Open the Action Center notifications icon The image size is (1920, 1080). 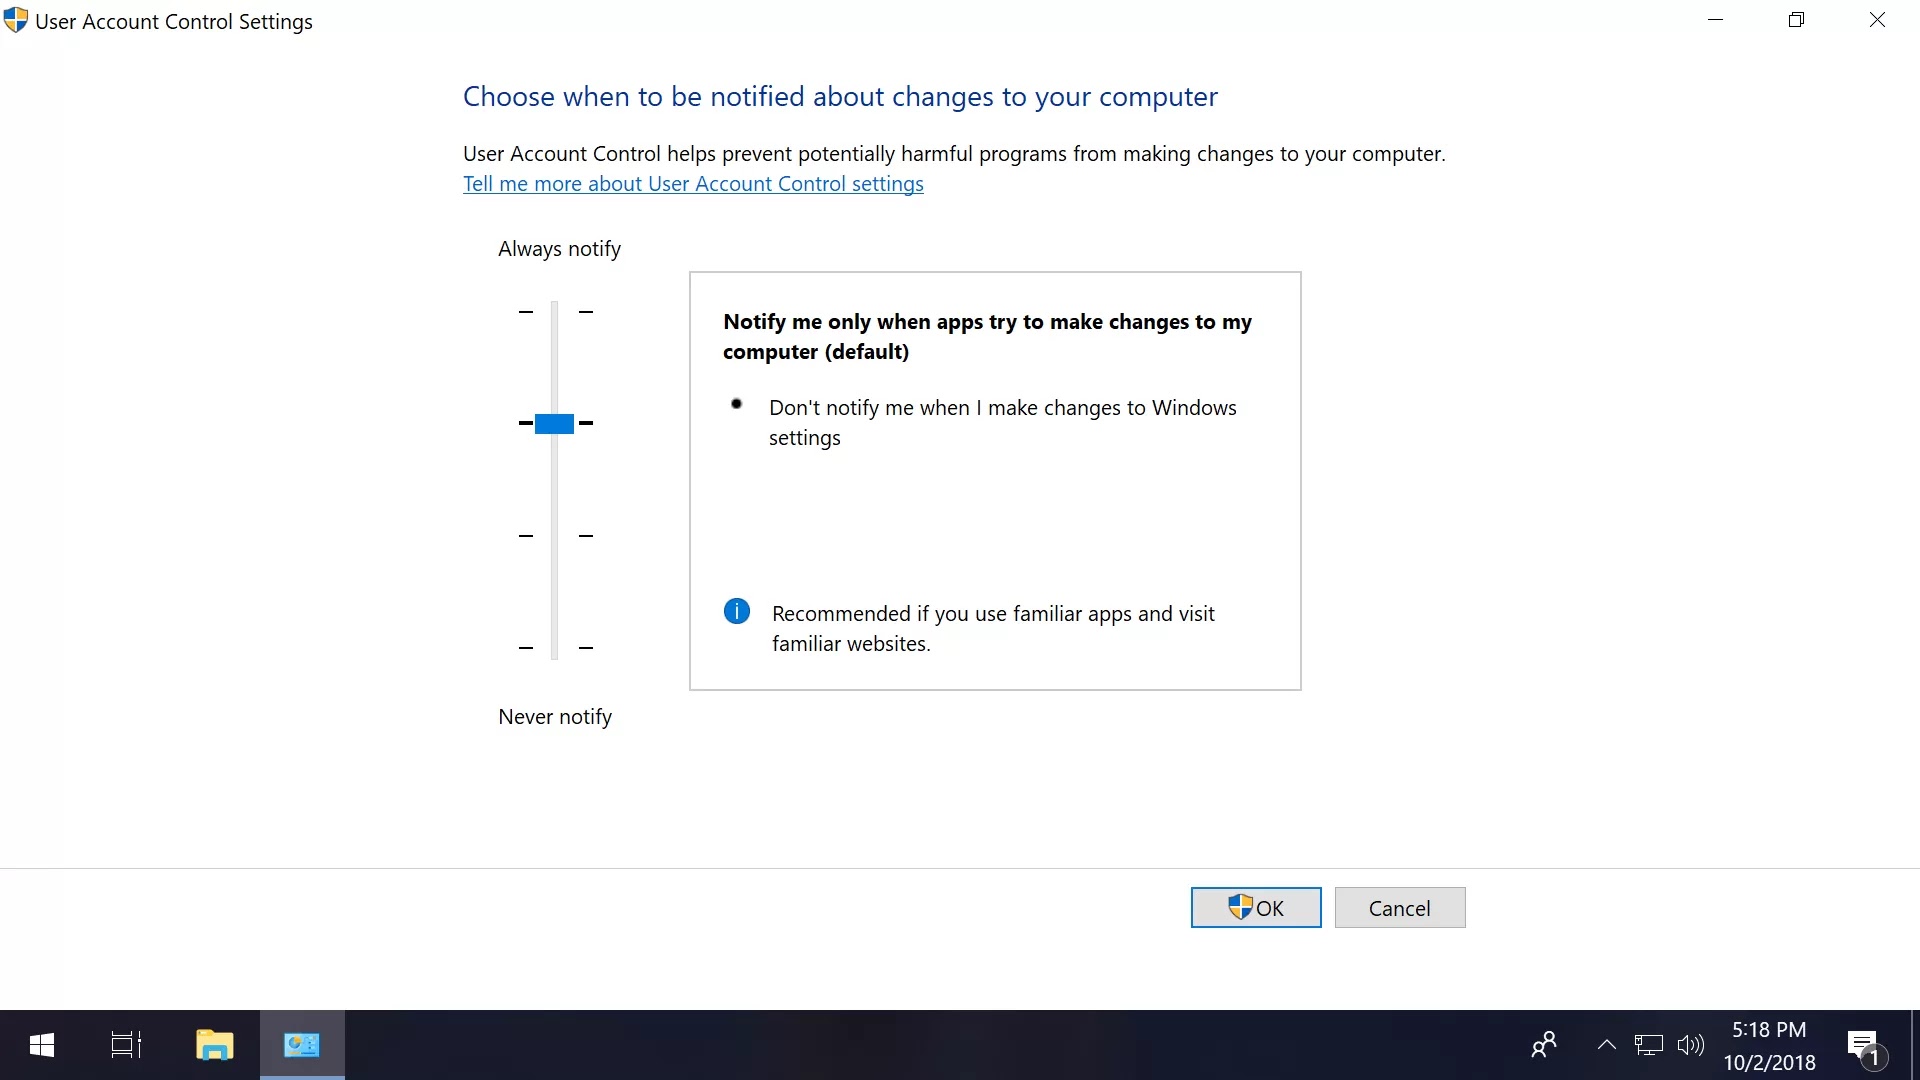[x=1866, y=1047]
